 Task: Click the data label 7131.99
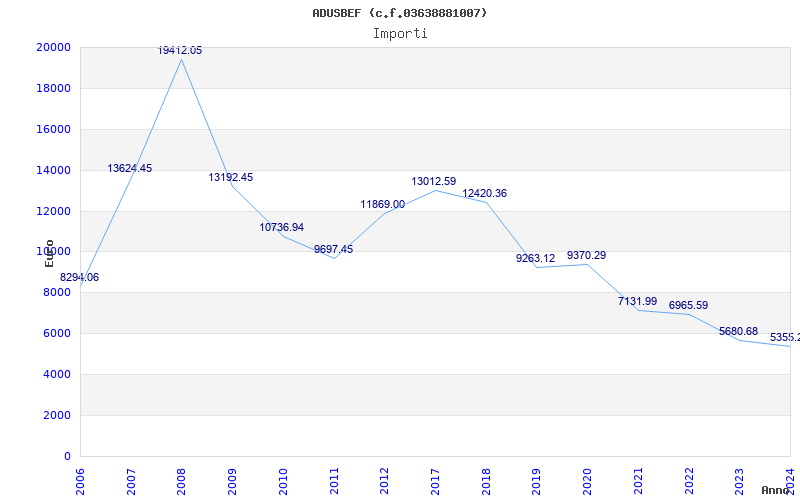637,302
